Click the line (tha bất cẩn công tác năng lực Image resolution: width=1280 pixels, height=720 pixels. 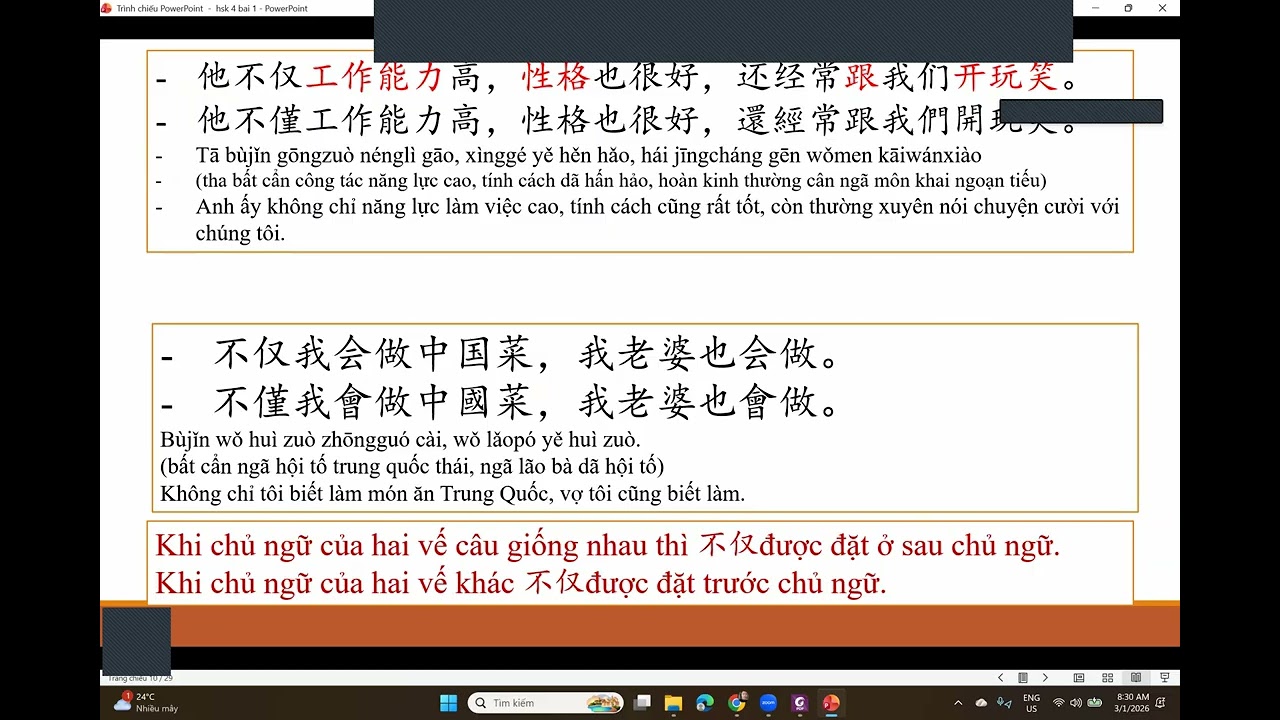coord(621,182)
